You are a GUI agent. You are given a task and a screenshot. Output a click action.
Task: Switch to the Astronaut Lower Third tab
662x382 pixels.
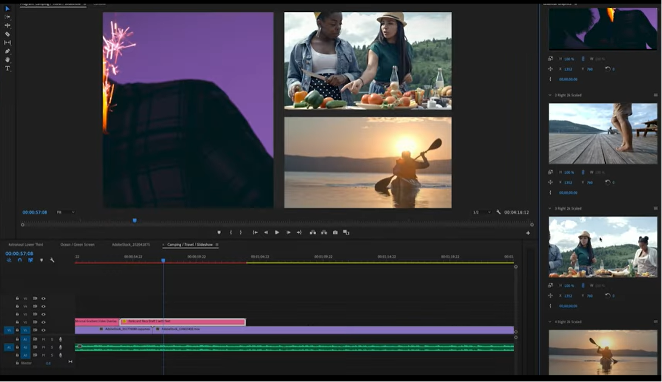click(x=26, y=244)
